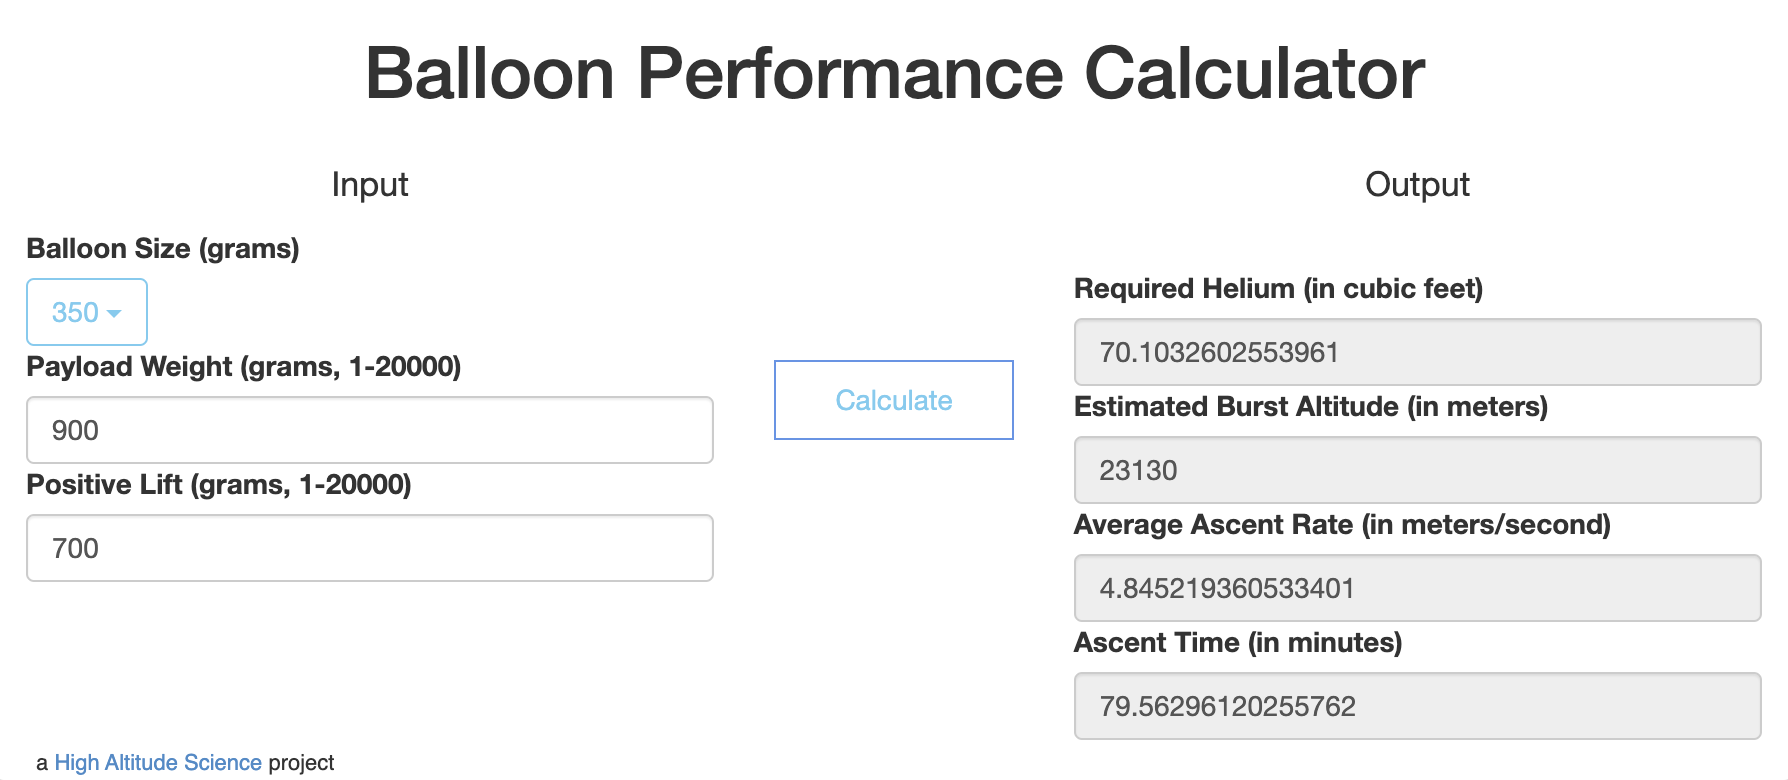Click the Estimated Burst Altitude result field
This screenshot has height=780, width=1788.
[x=1416, y=470]
